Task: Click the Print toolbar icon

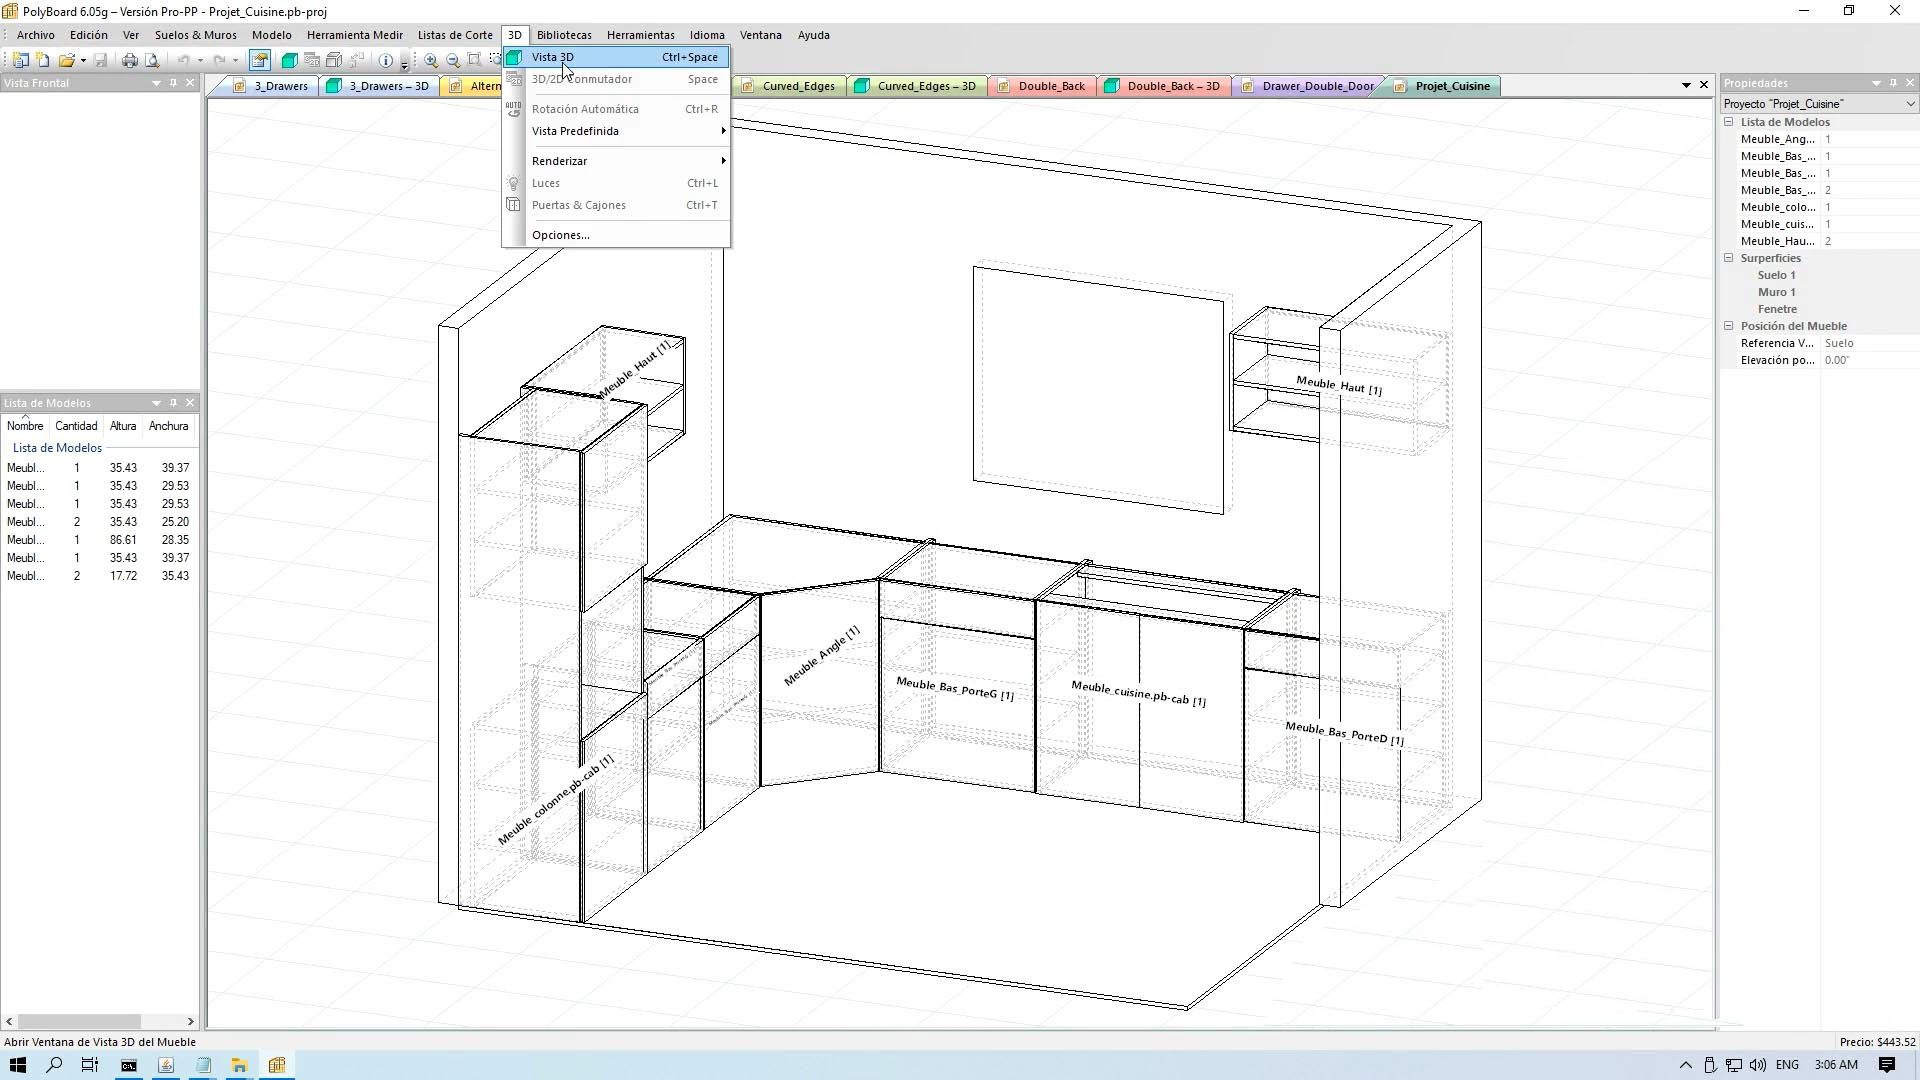Action: 129,60
